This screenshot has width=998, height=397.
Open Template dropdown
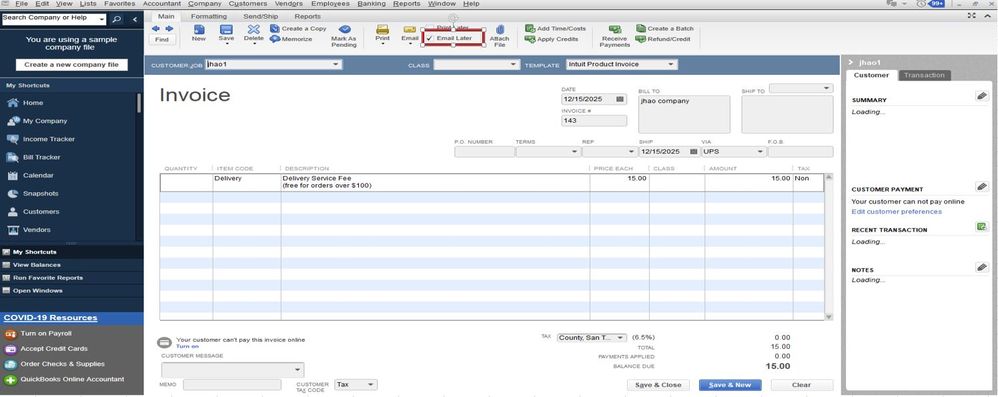tap(671, 64)
